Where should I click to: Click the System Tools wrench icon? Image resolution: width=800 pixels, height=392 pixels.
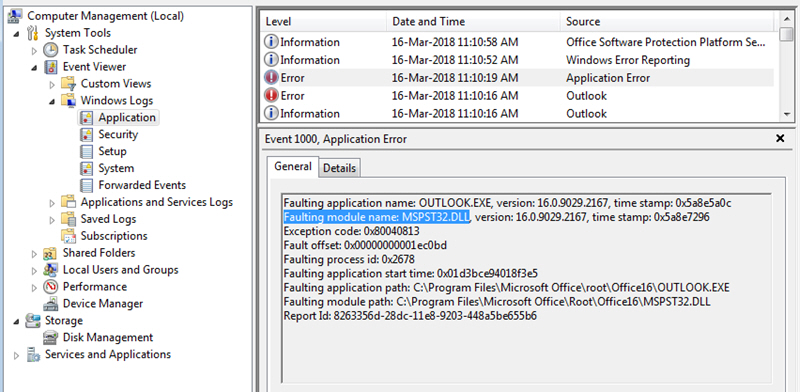click(x=33, y=33)
